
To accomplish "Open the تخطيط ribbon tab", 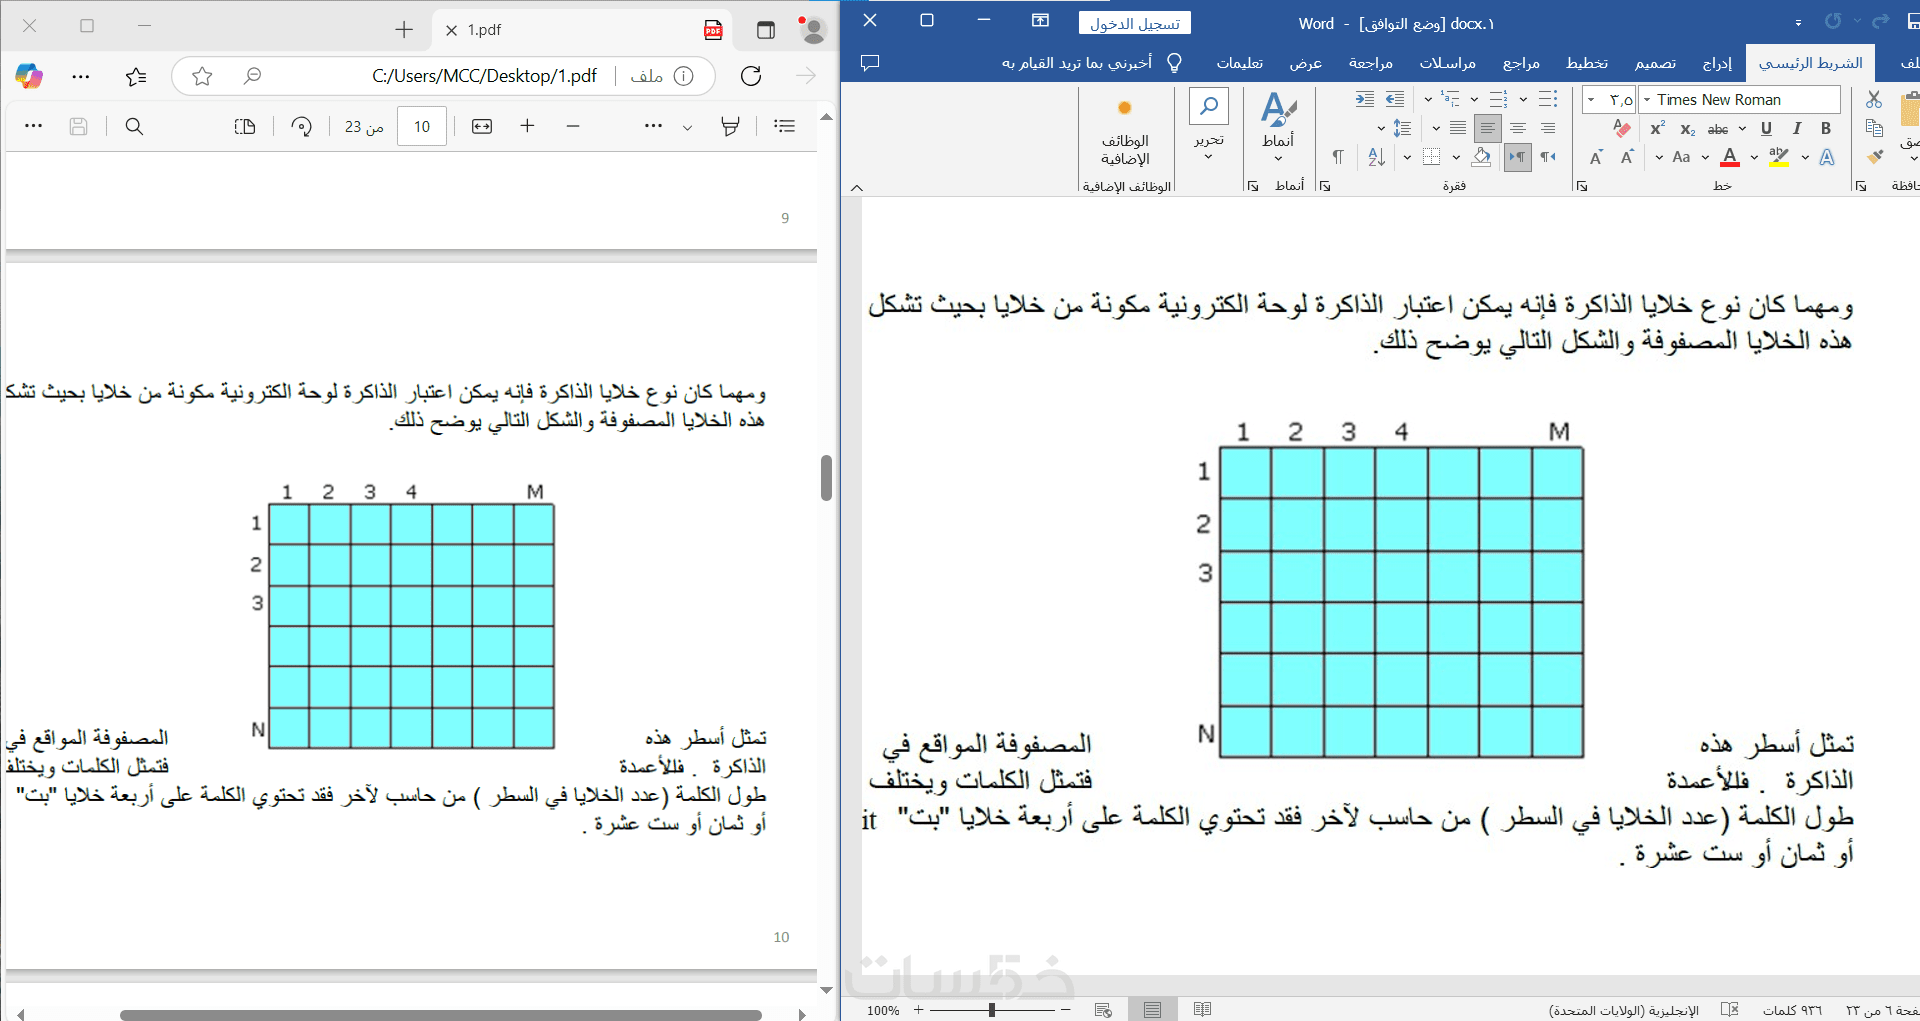I will click(1587, 63).
